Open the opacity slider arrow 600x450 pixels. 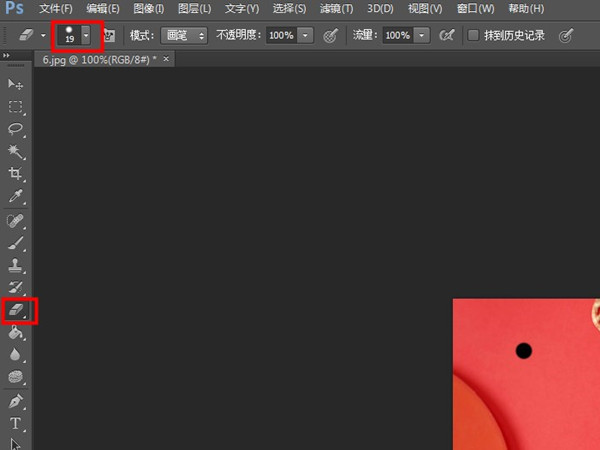(x=305, y=36)
